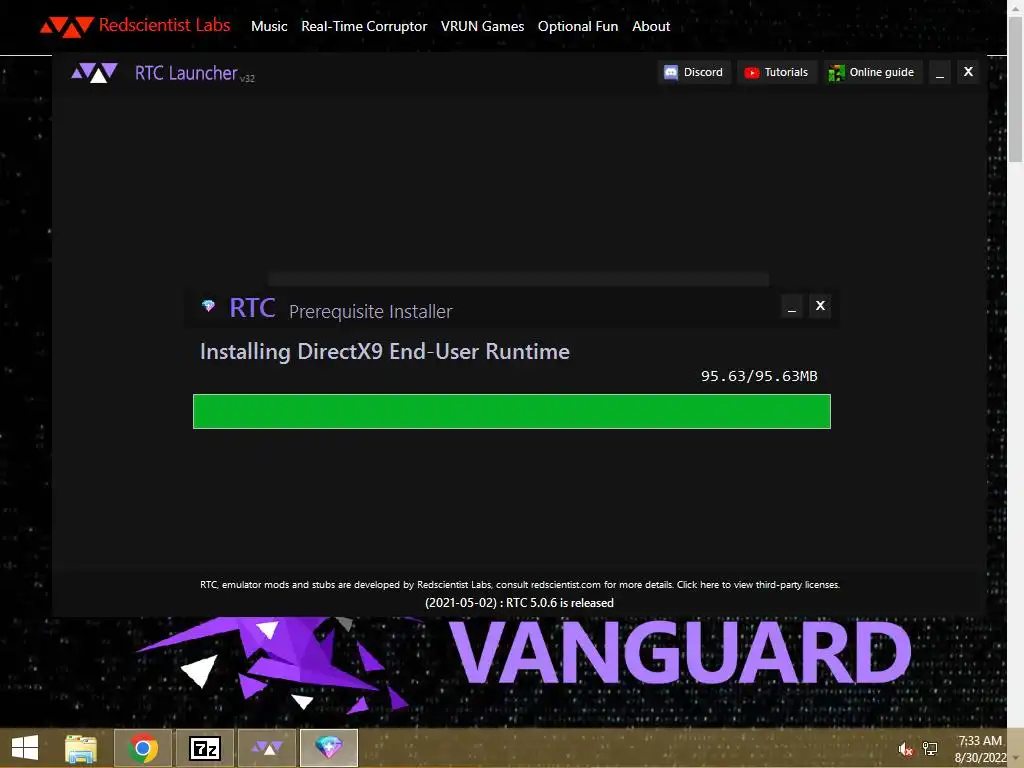Open 7-Zip from the taskbar
1024x768 pixels.
click(x=204, y=748)
